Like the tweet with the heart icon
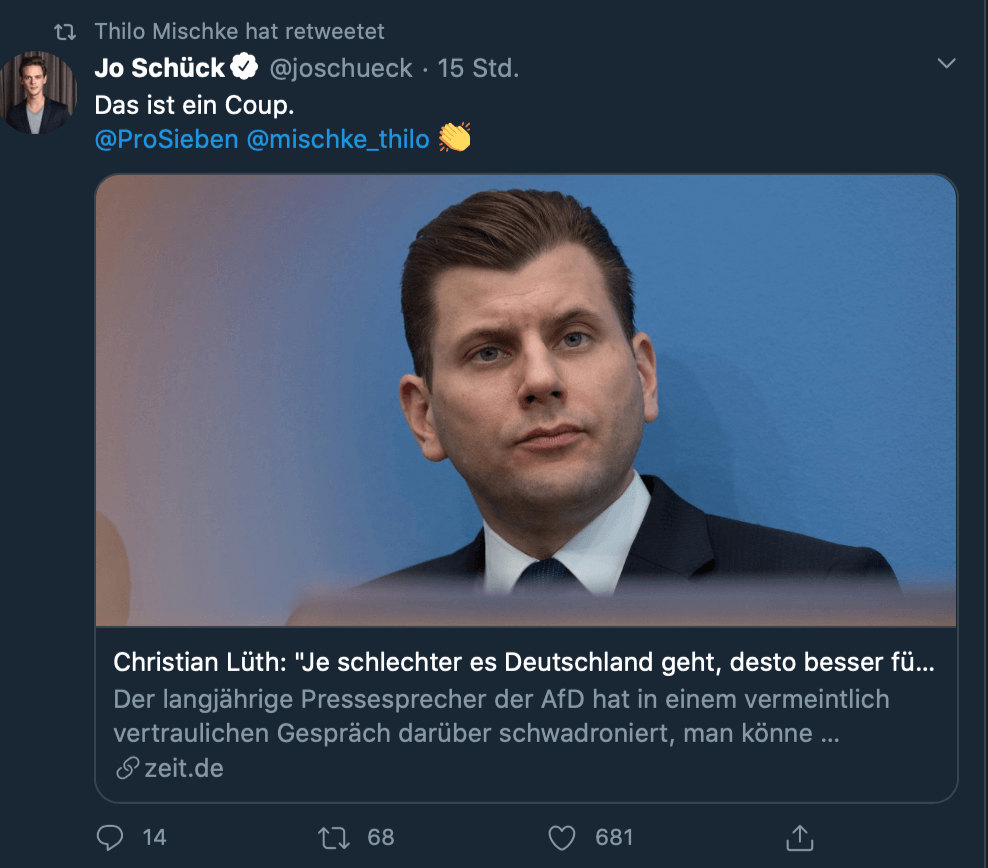 pyautogui.click(x=564, y=836)
